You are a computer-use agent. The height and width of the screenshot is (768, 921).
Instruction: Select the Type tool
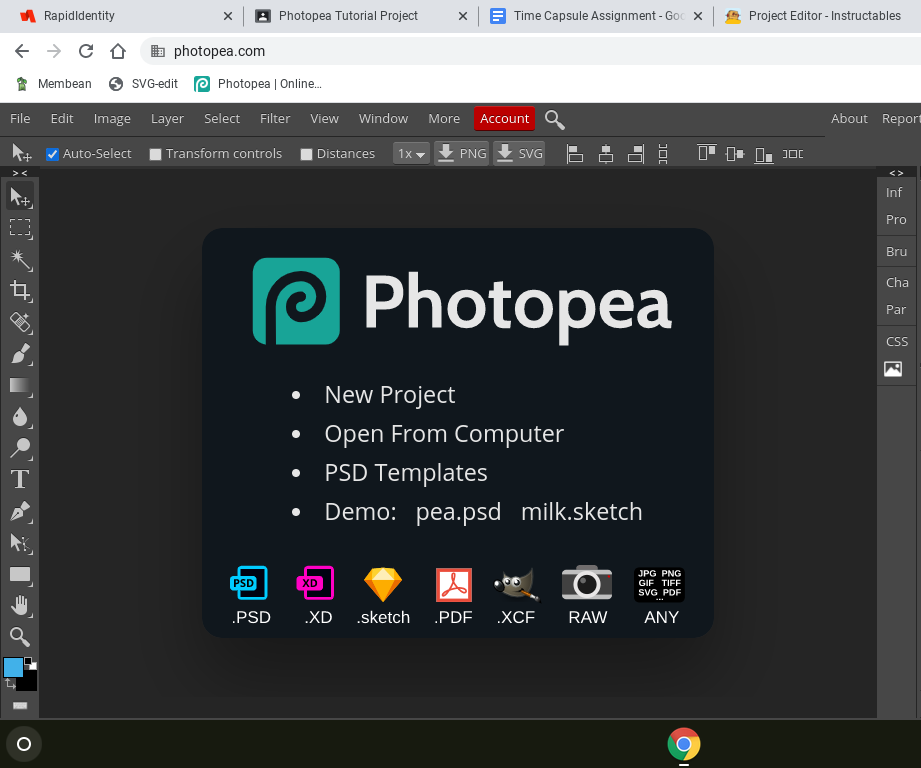point(20,480)
